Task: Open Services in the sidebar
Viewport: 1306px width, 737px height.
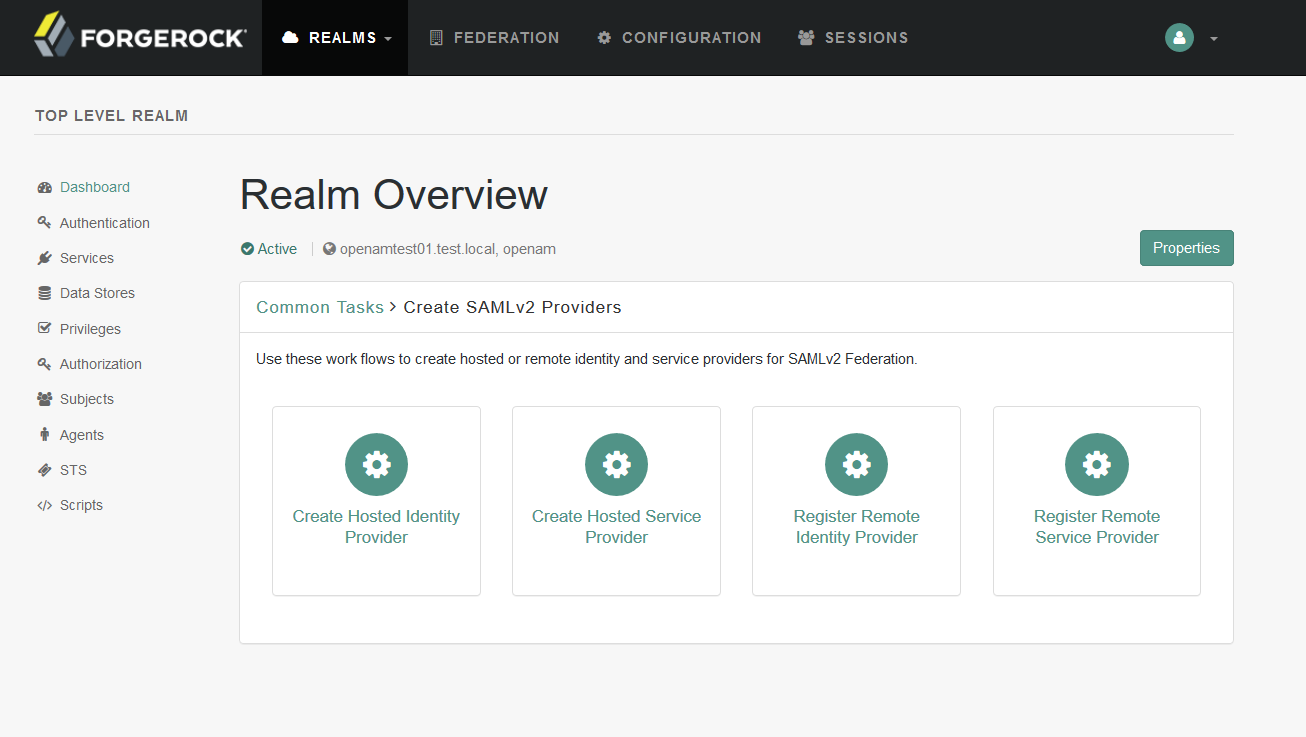Action: [87, 258]
